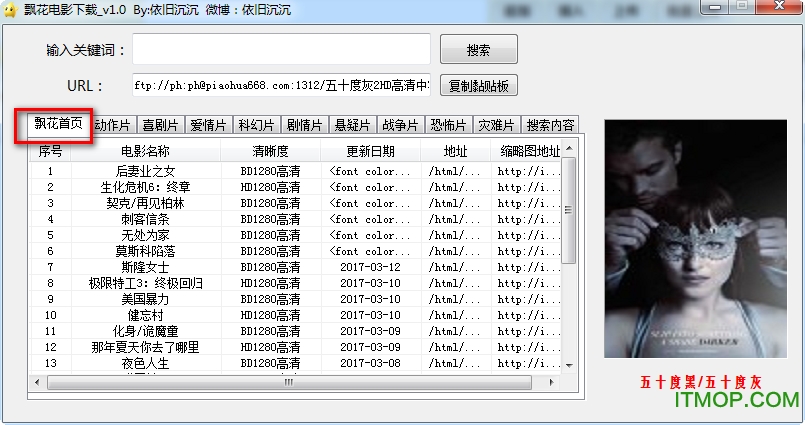Select the movie row 化身/诡魔童
Screen dimensions: 805x425
click(296, 331)
